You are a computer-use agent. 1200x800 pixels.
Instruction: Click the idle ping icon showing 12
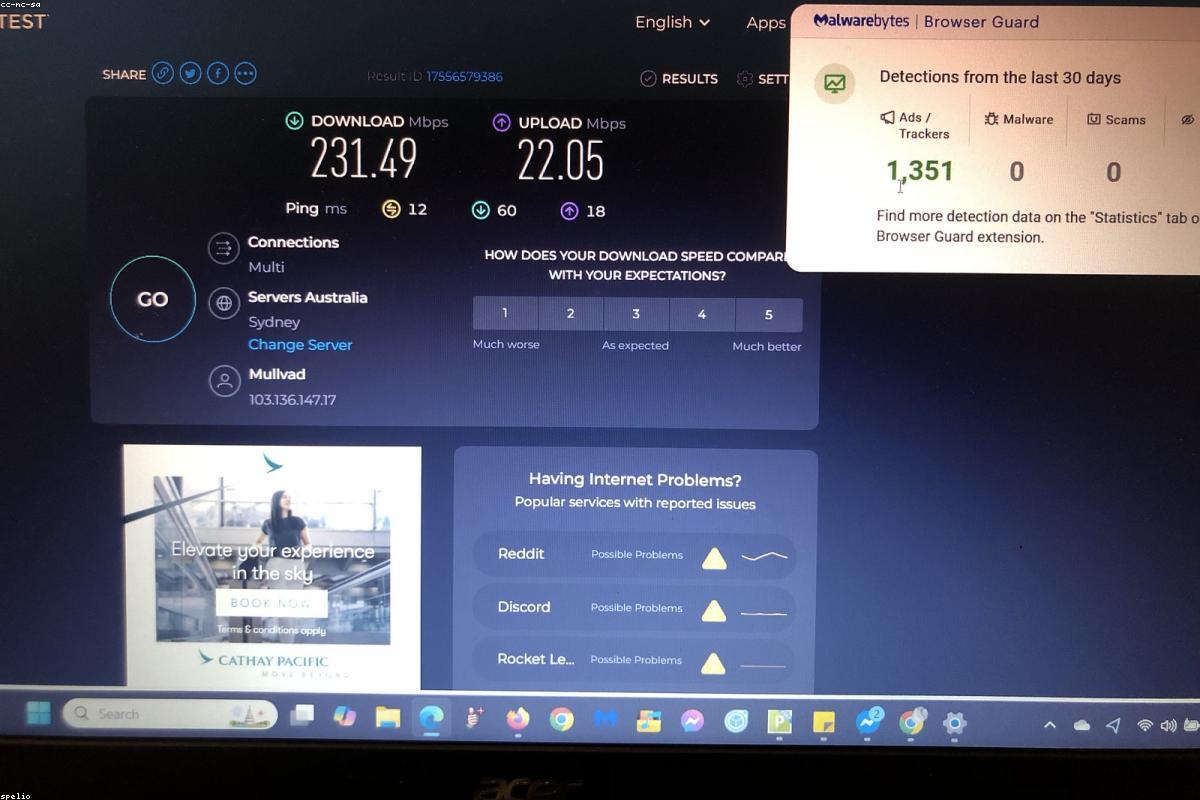click(x=392, y=209)
